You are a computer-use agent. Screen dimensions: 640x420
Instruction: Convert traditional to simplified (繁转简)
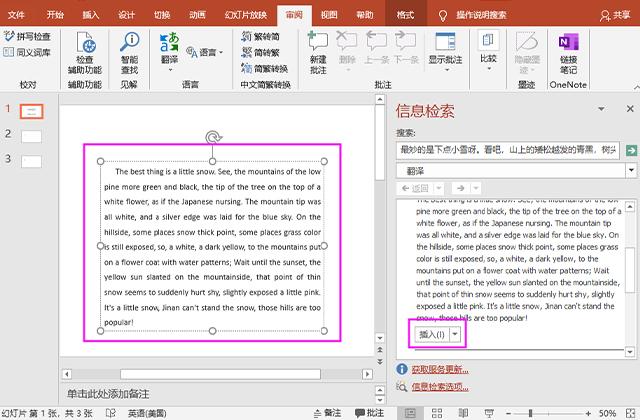260,36
